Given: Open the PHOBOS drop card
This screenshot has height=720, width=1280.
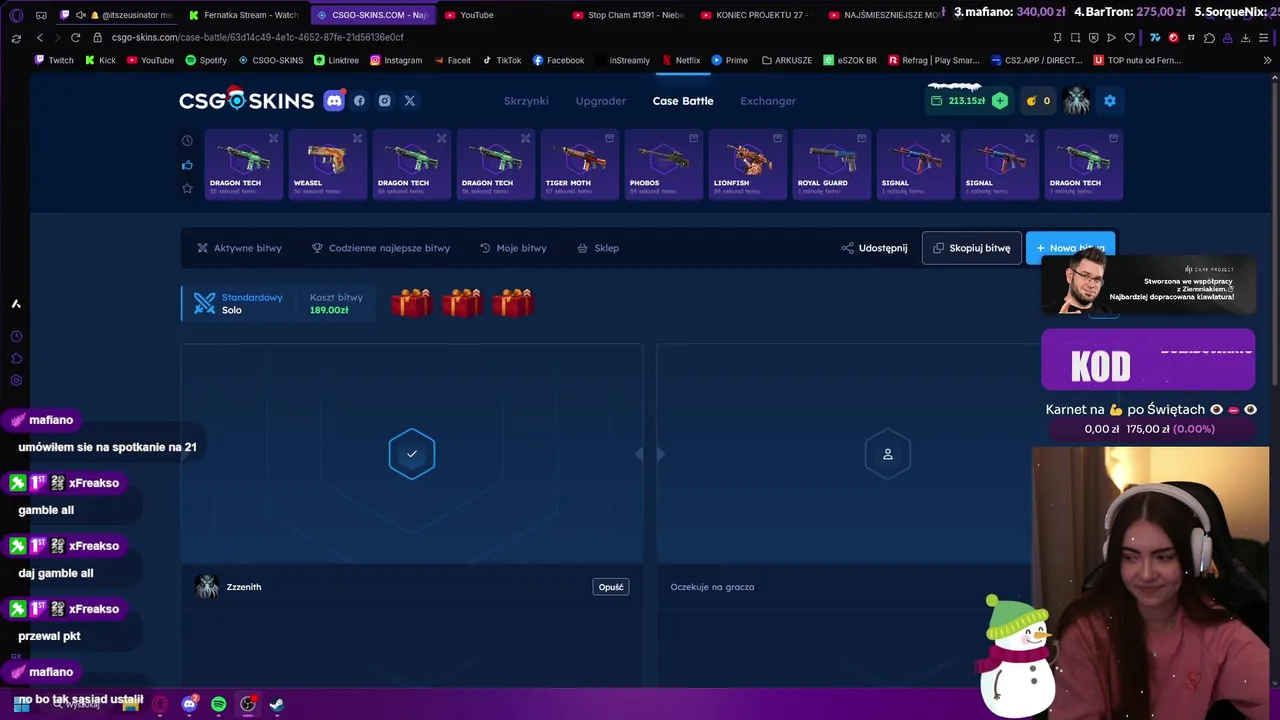Looking at the screenshot, I should (663, 165).
